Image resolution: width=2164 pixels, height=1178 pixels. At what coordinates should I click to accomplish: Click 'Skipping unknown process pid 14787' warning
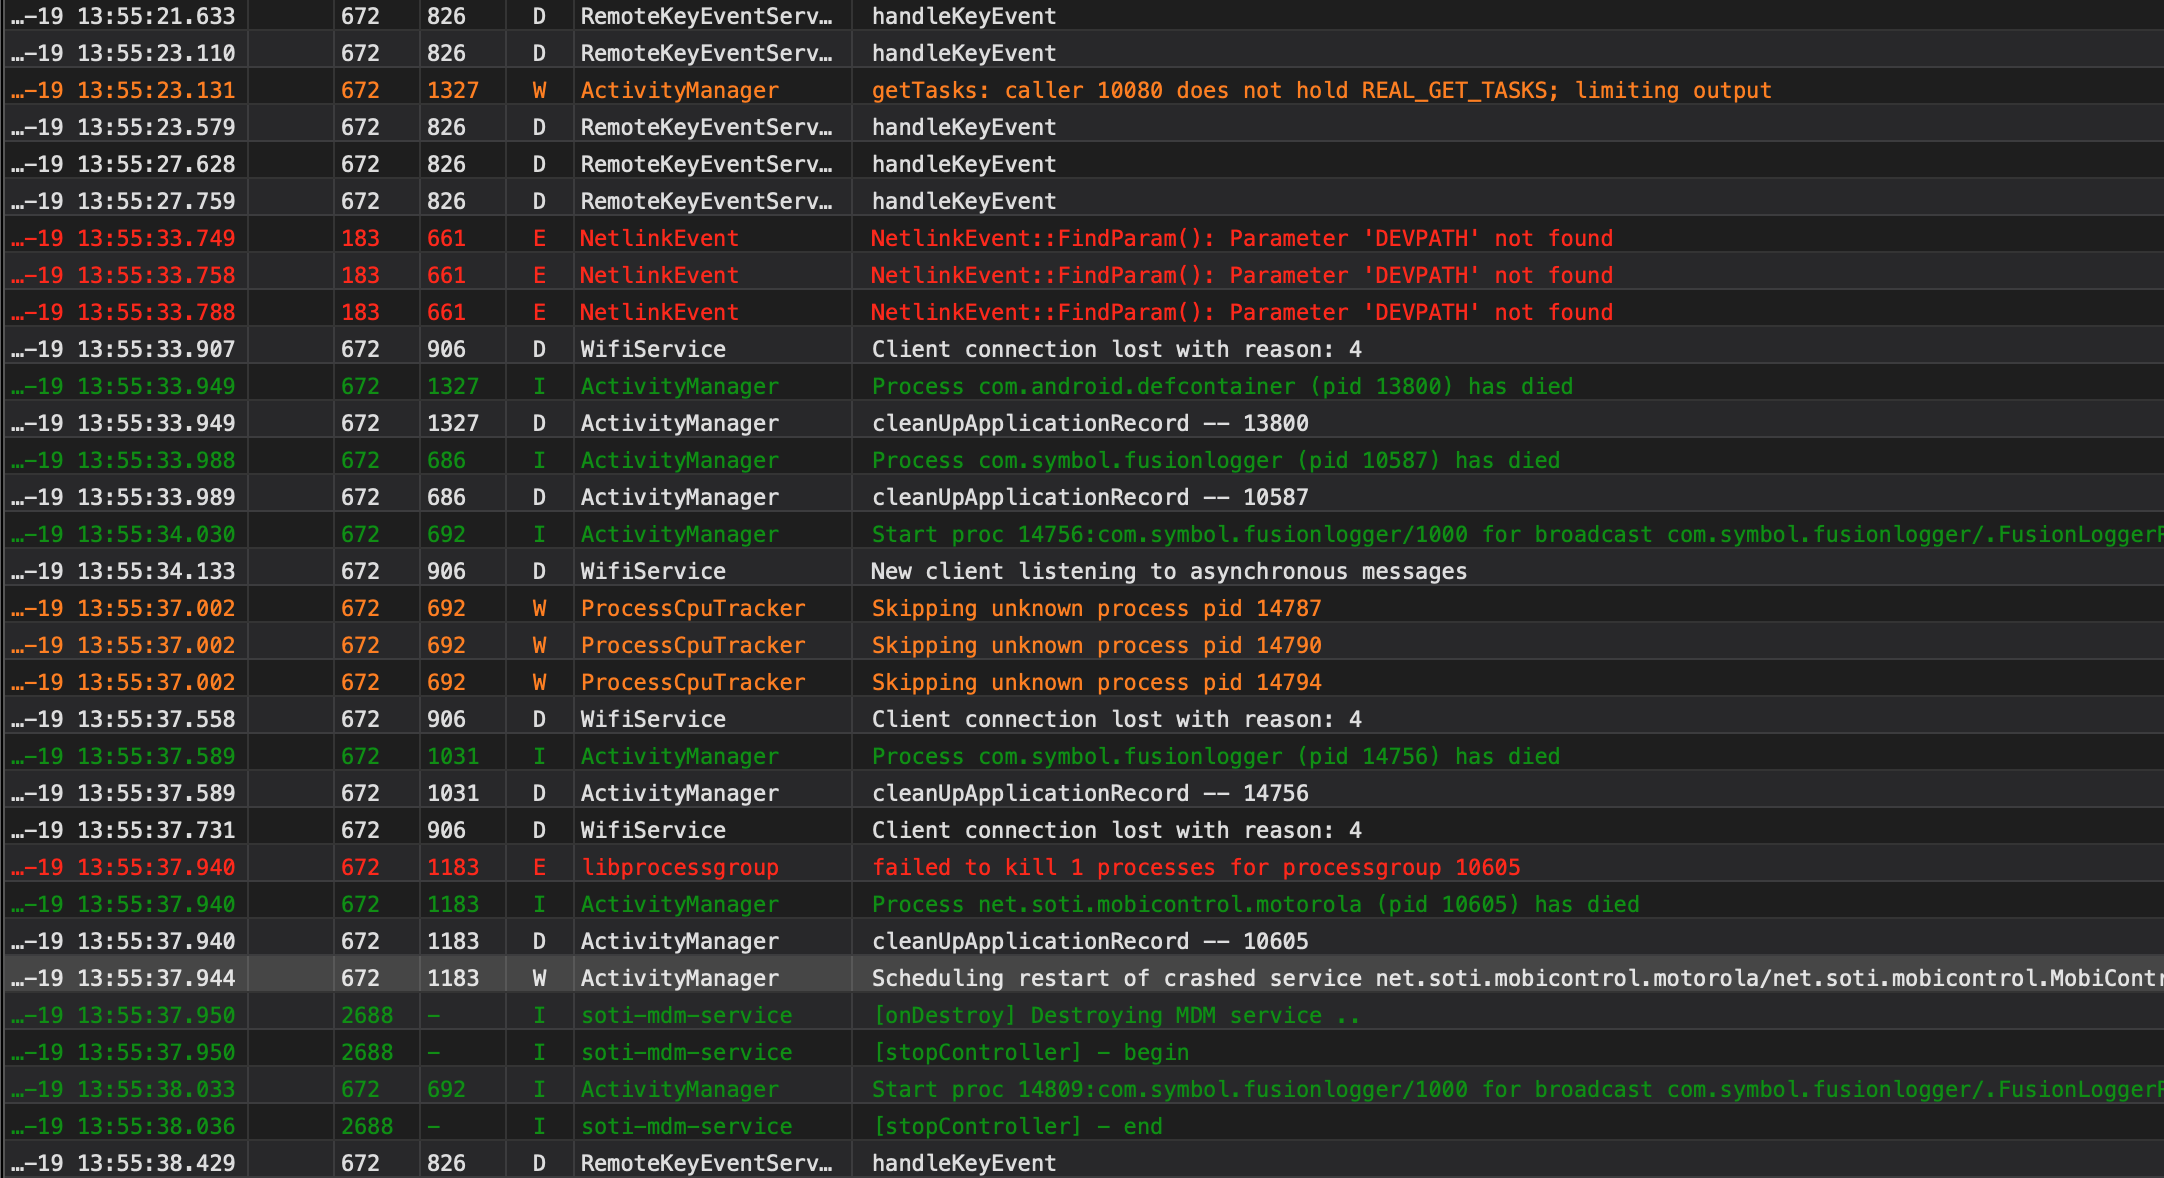pyautogui.click(x=1096, y=608)
